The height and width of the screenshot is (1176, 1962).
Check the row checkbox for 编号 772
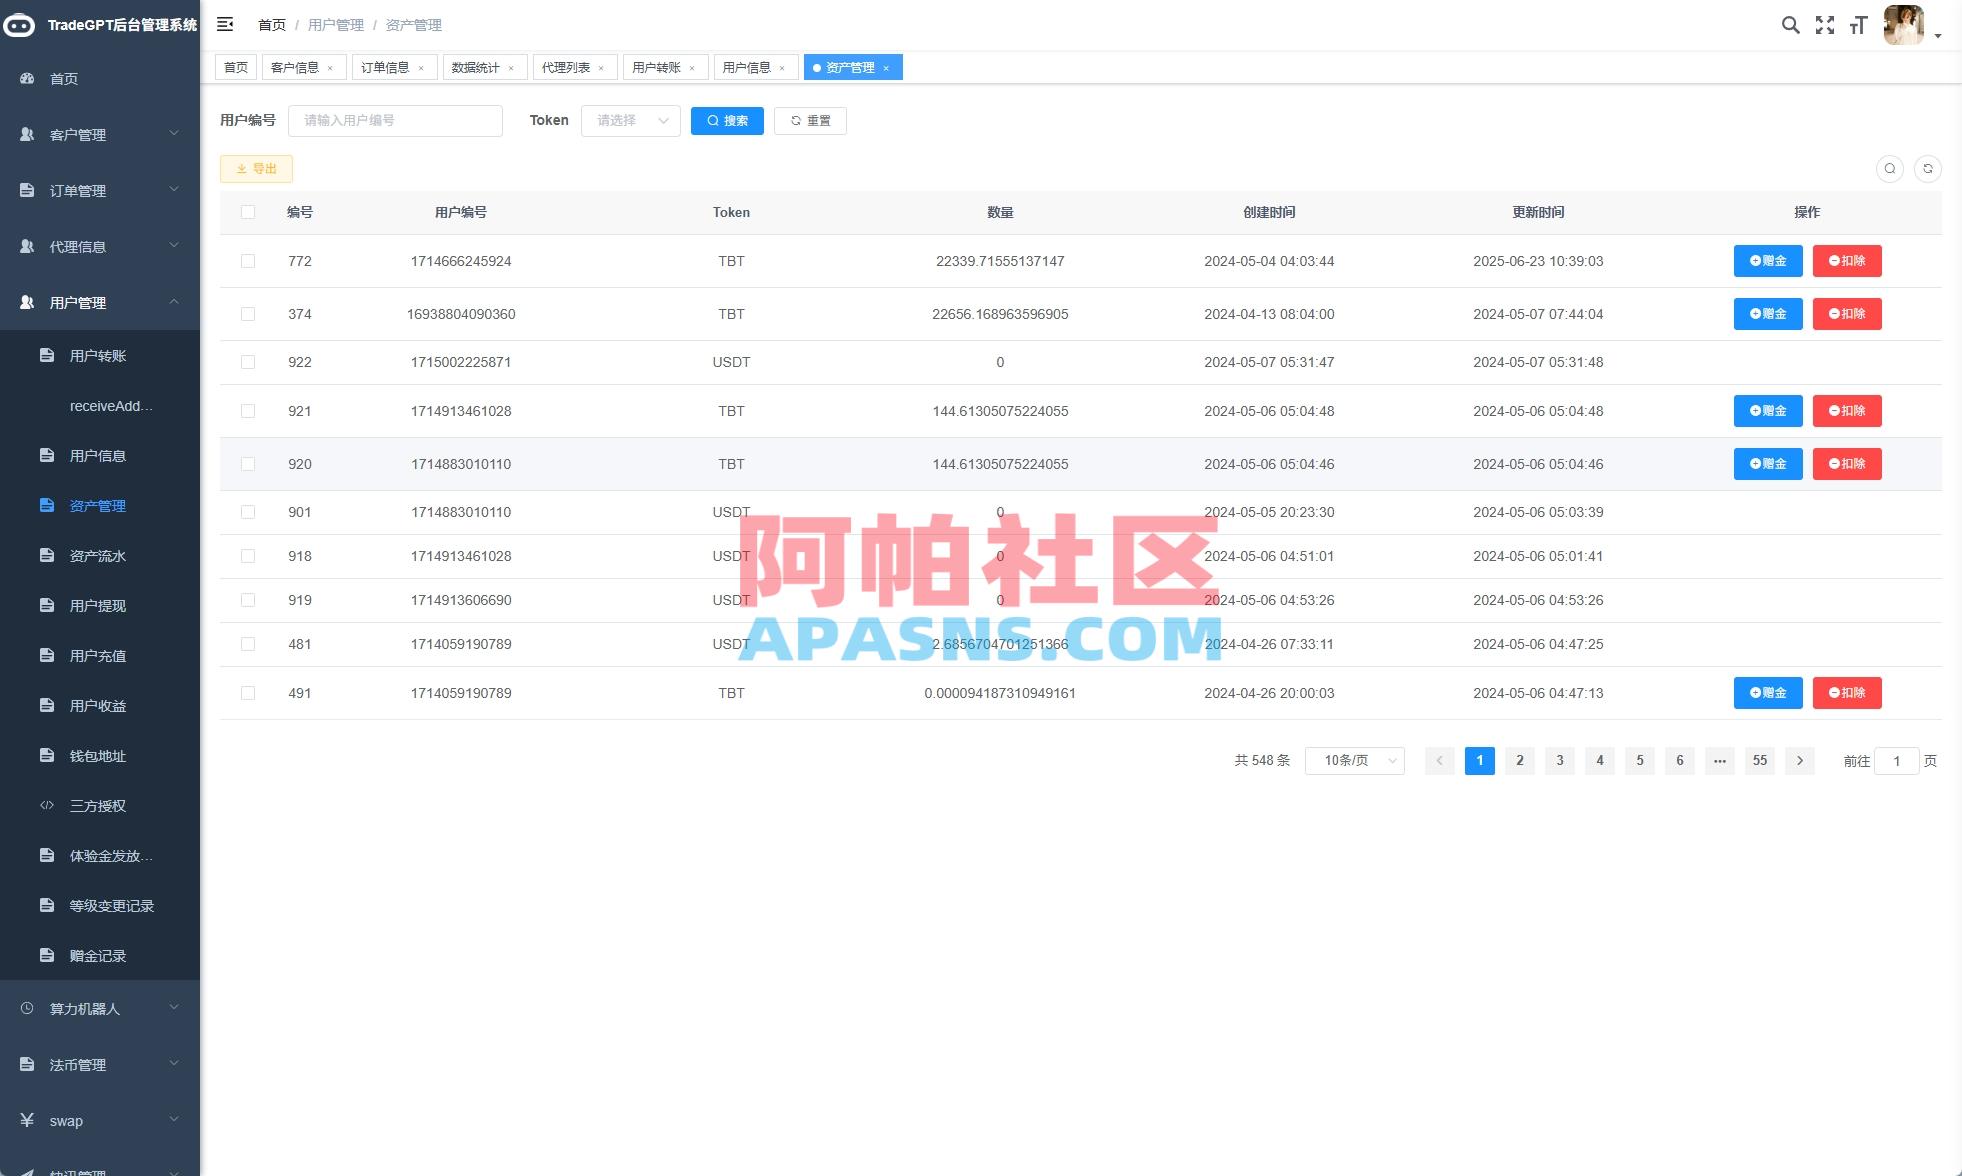[x=248, y=261]
